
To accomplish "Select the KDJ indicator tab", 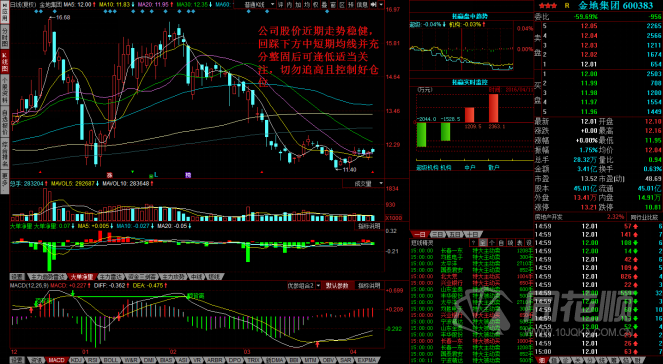I will pos(77,360).
